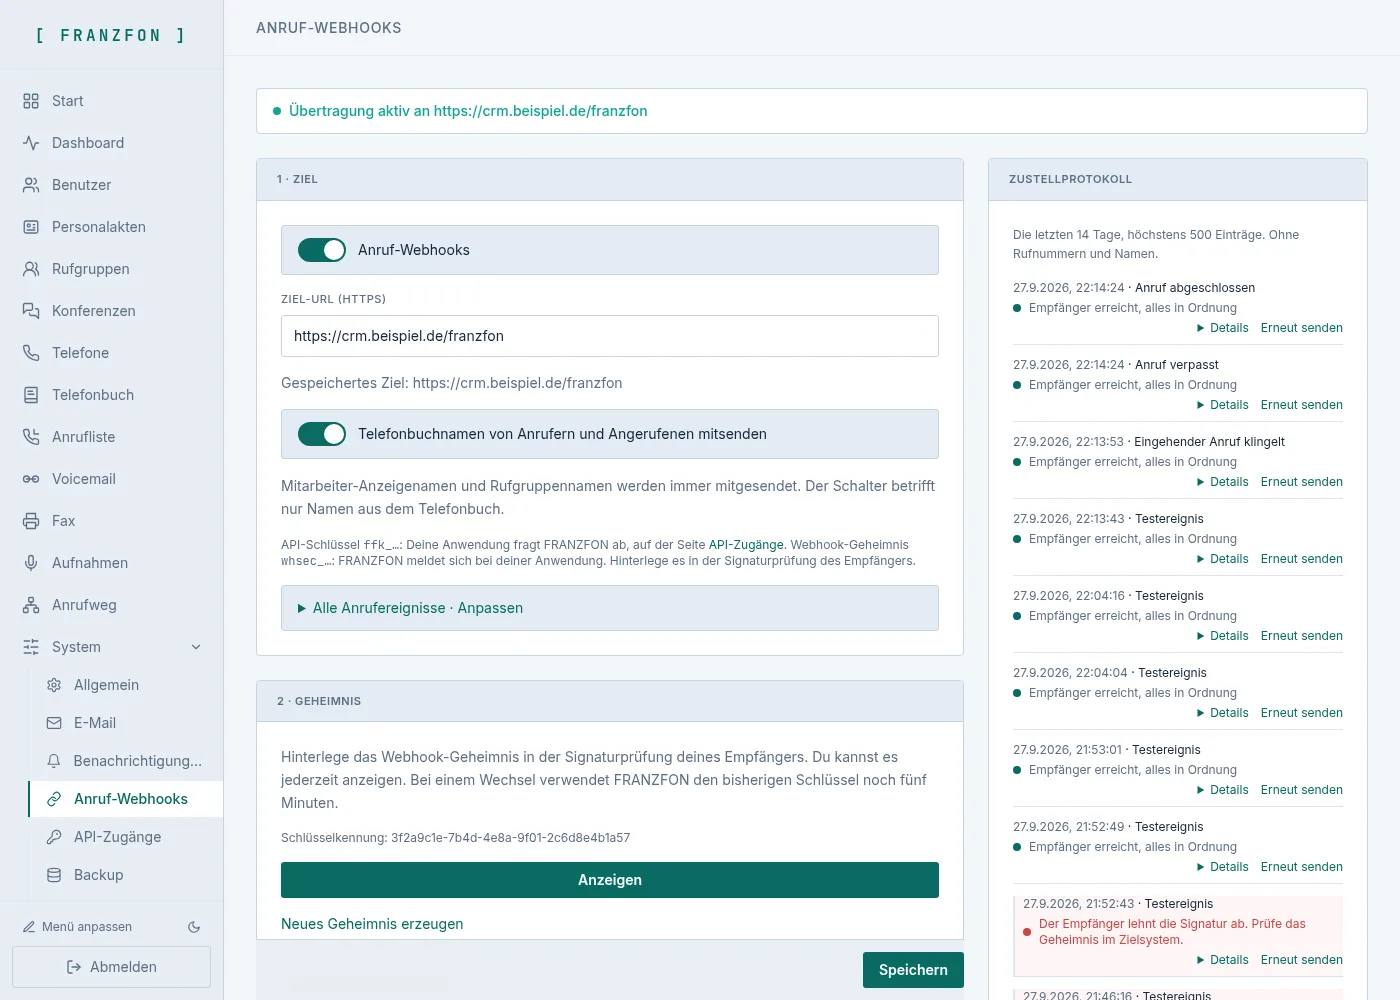The image size is (1400, 1000).
Task: Click the API-Zugänge key icon
Action: click(54, 837)
